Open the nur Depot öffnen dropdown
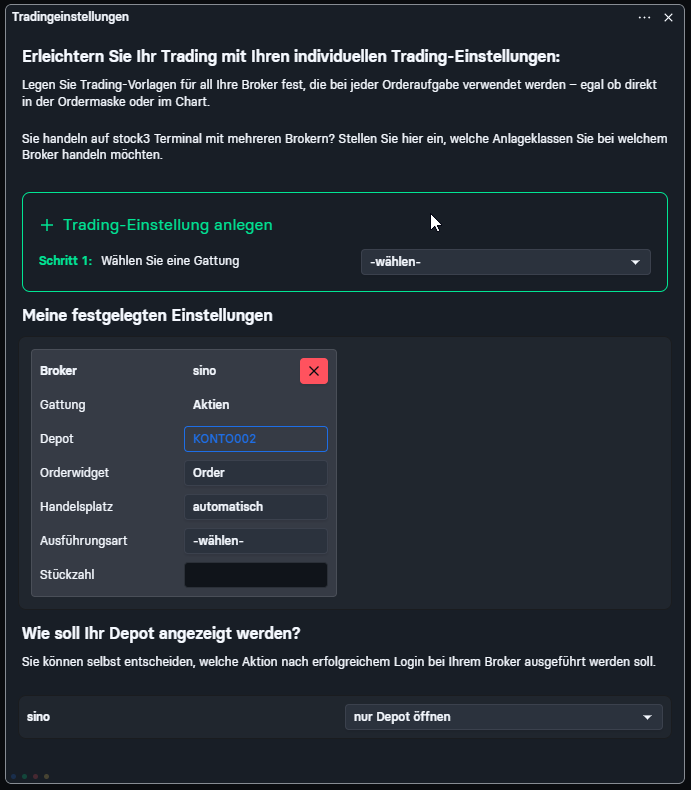This screenshot has height=790, width=691. [x=504, y=717]
